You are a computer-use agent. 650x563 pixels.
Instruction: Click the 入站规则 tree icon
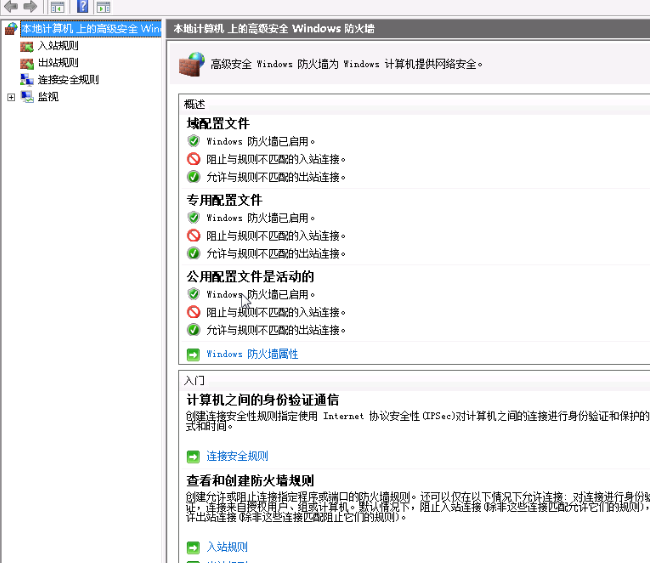[x=27, y=46]
